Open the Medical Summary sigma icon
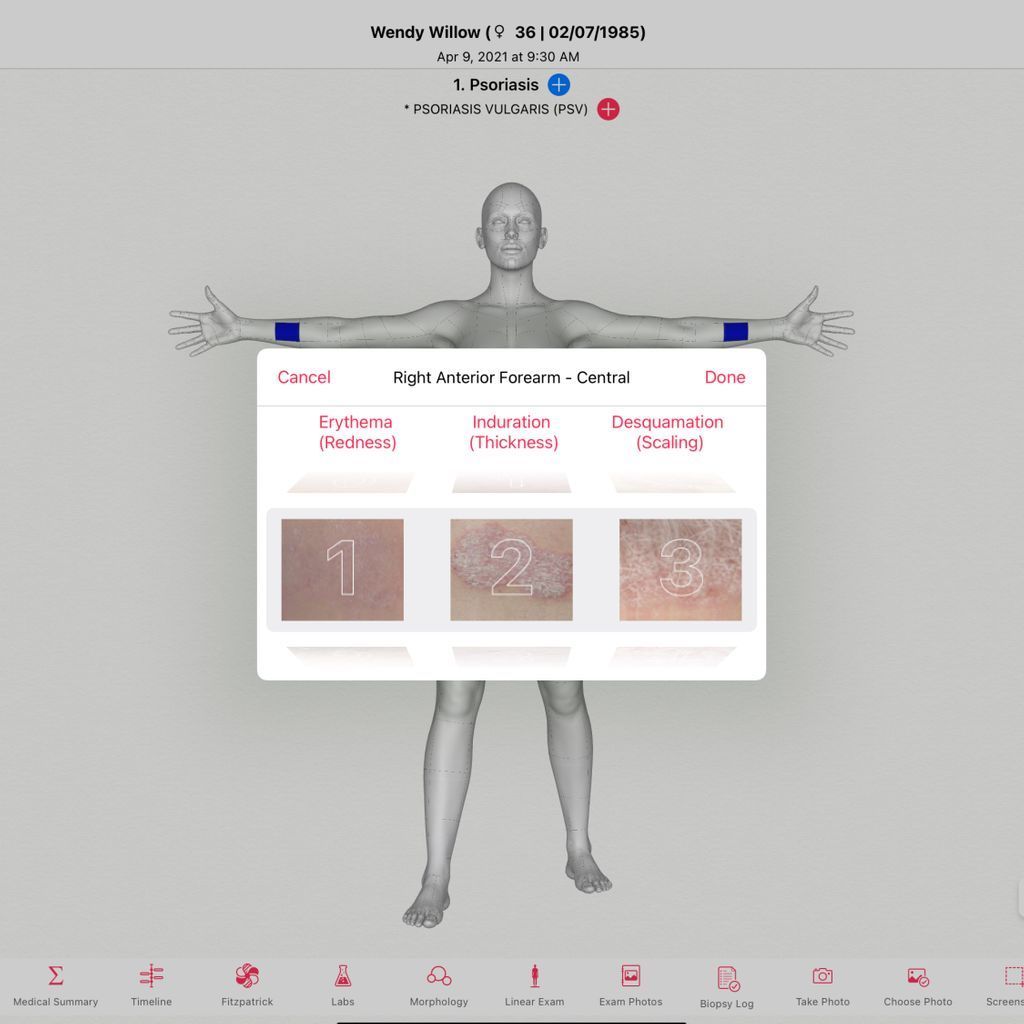 pos(56,976)
